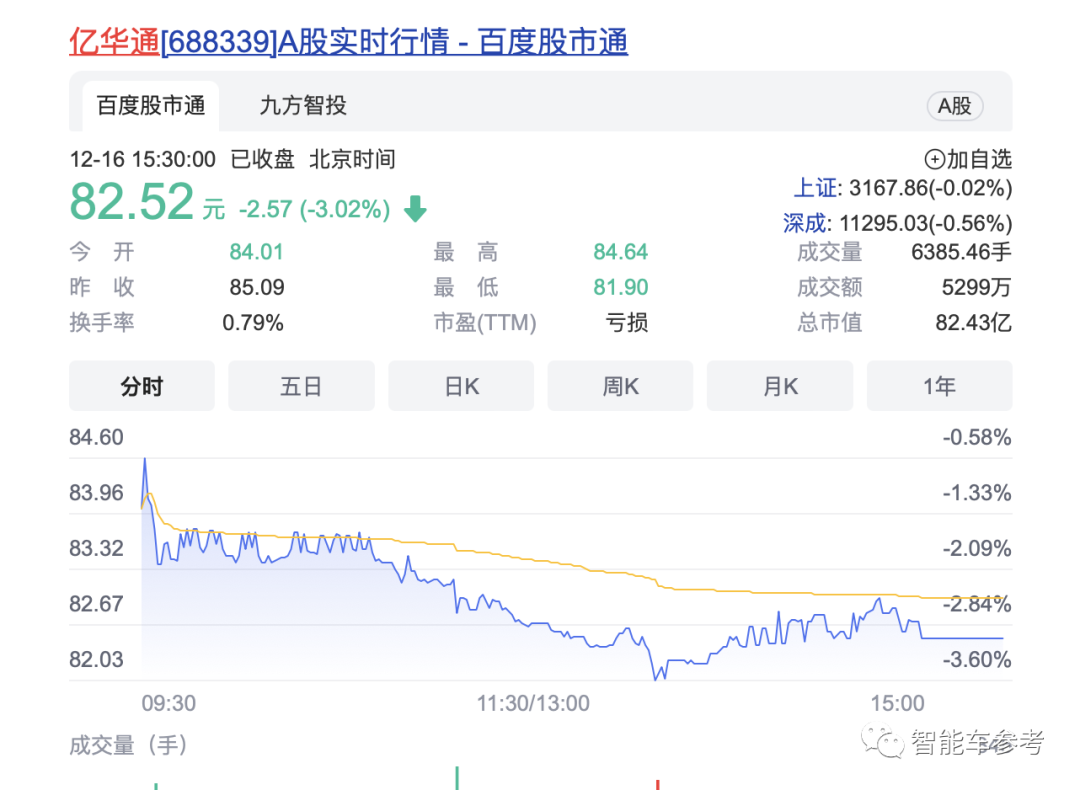This screenshot has width=1080, height=790.
Task: Click the 已收盘 market status text
Action: pos(262,159)
